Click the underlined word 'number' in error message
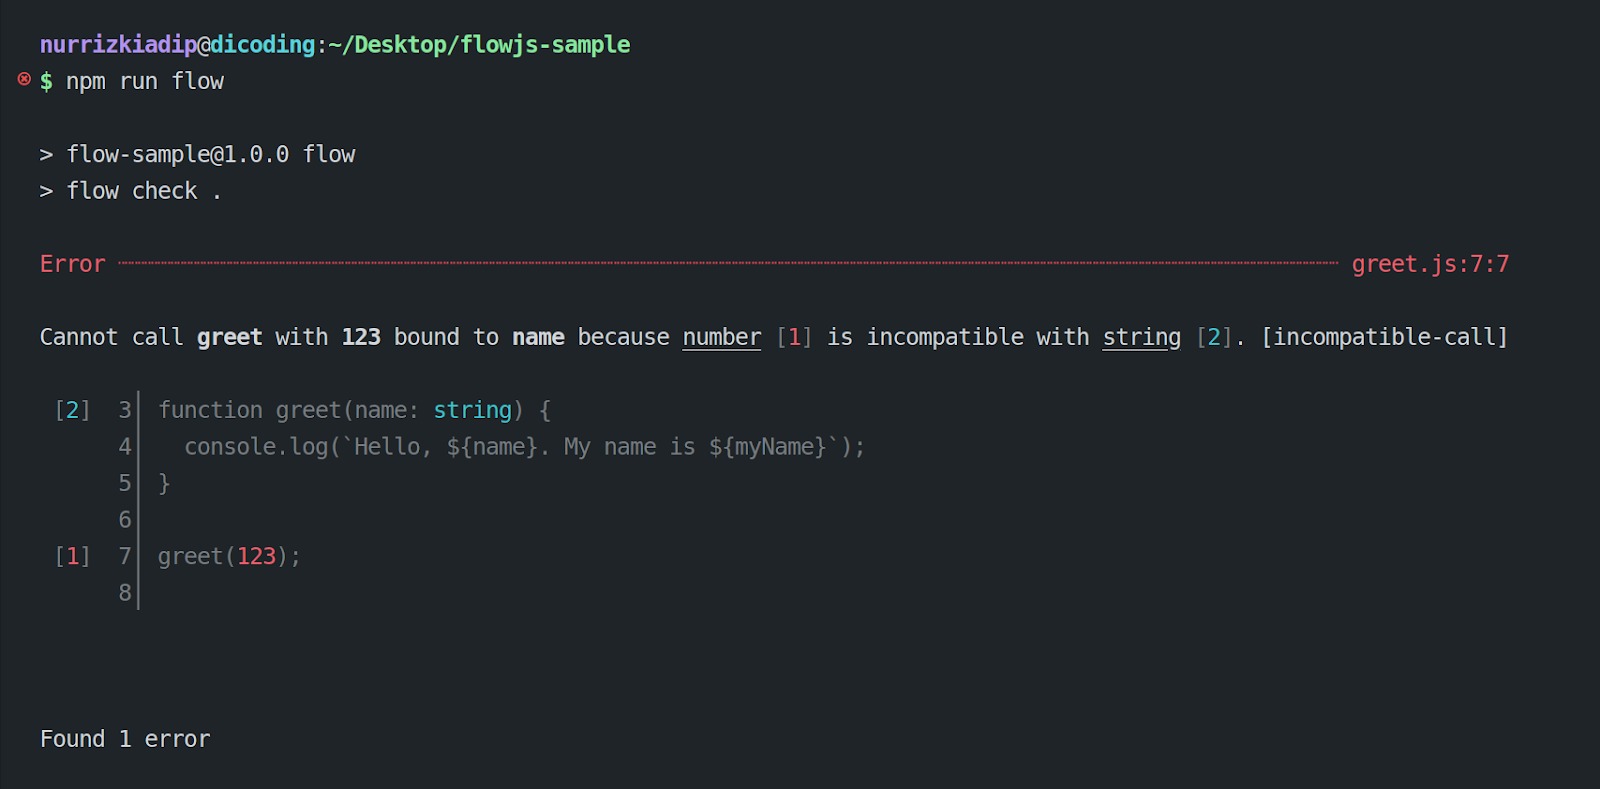The height and width of the screenshot is (789, 1600). point(721,337)
